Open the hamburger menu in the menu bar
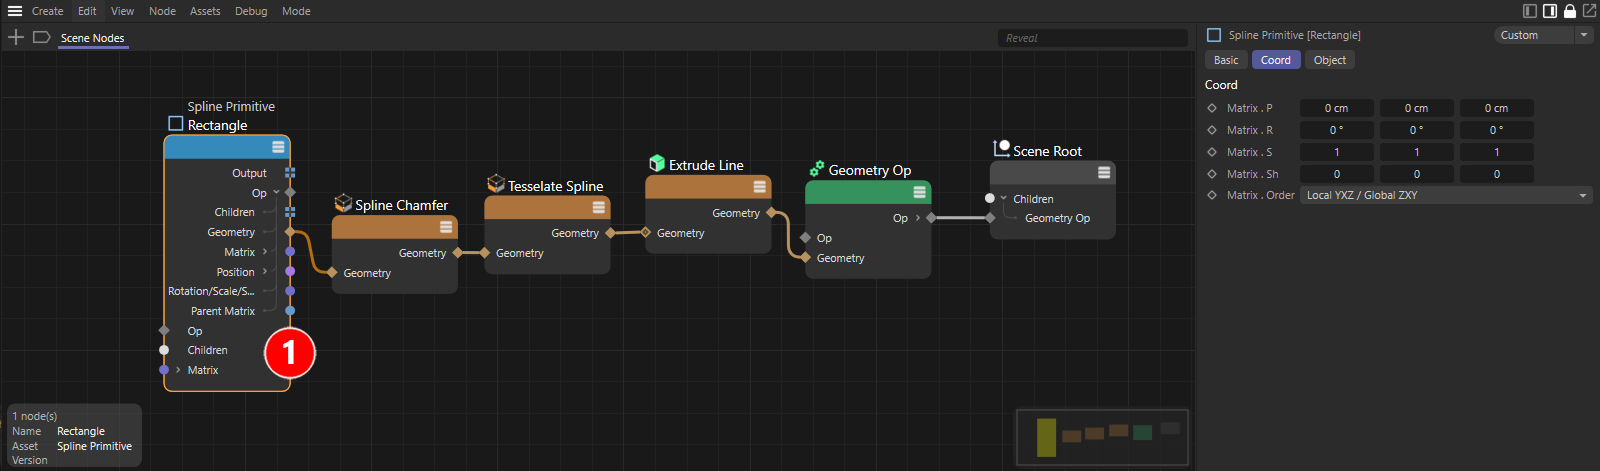Image resolution: width=1600 pixels, height=471 pixels. pyautogui.click(x=15, y=11)
